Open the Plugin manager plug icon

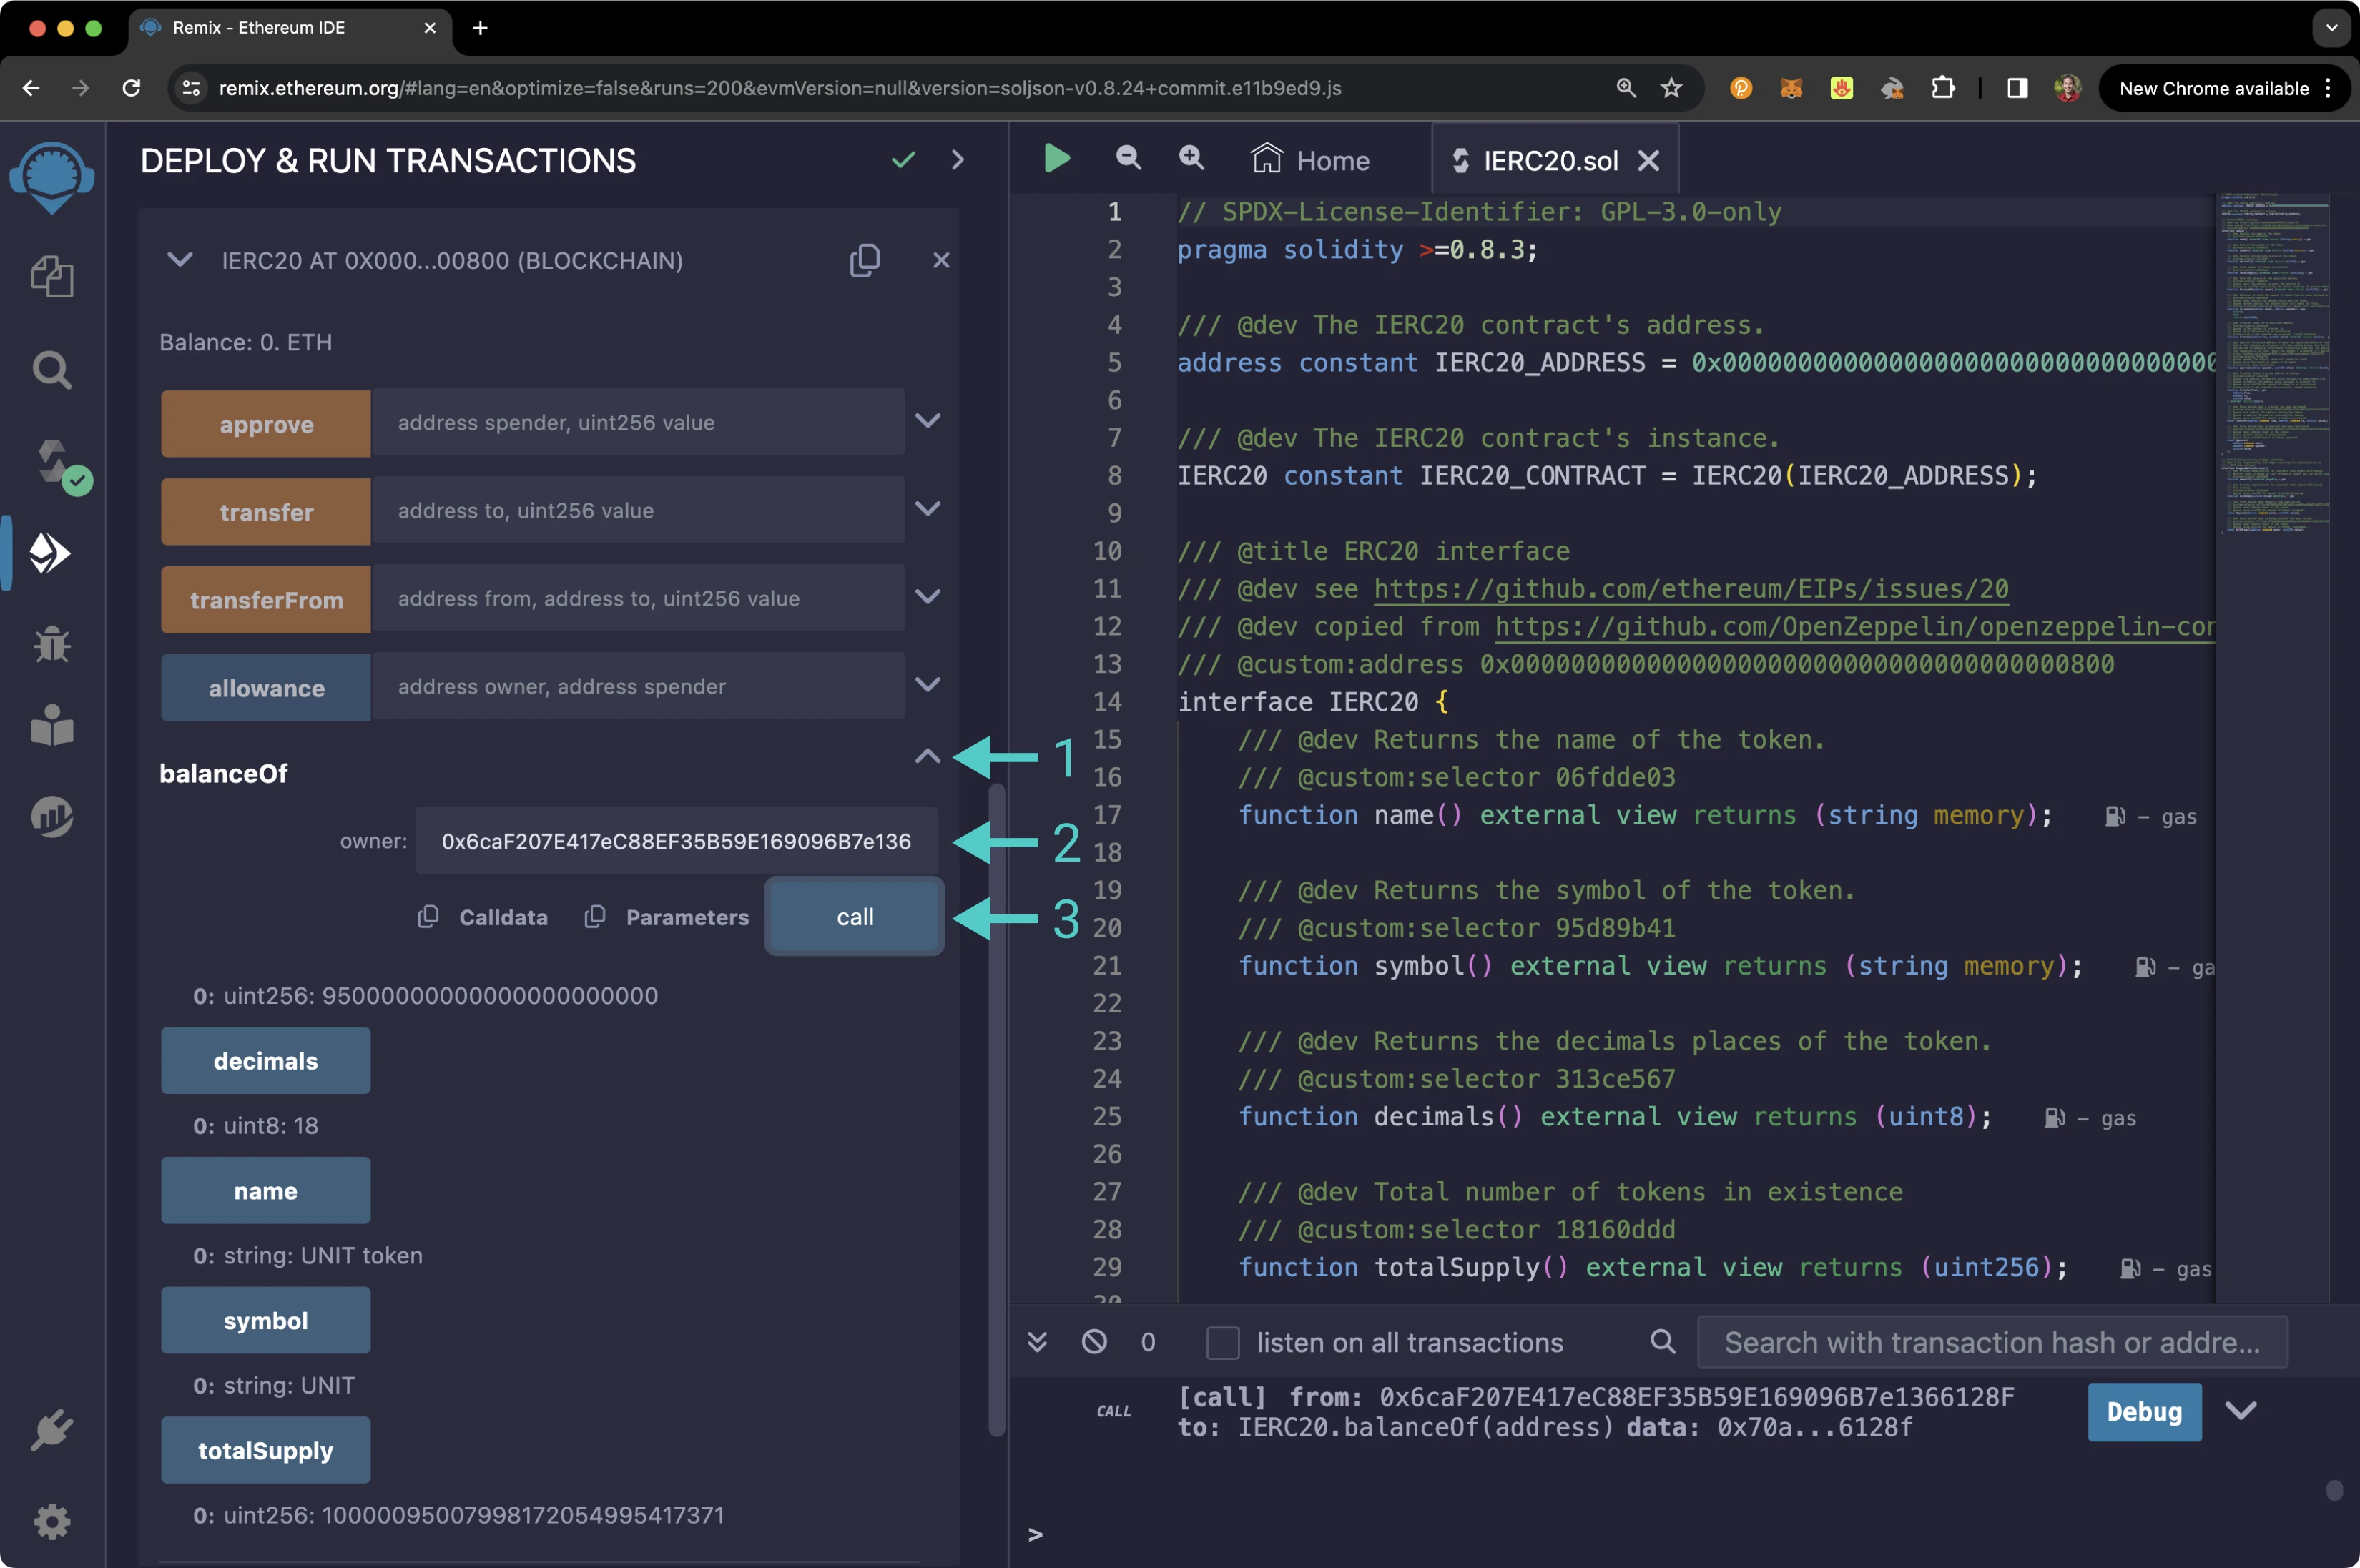pyautogui.click(x=52, y=1430)
